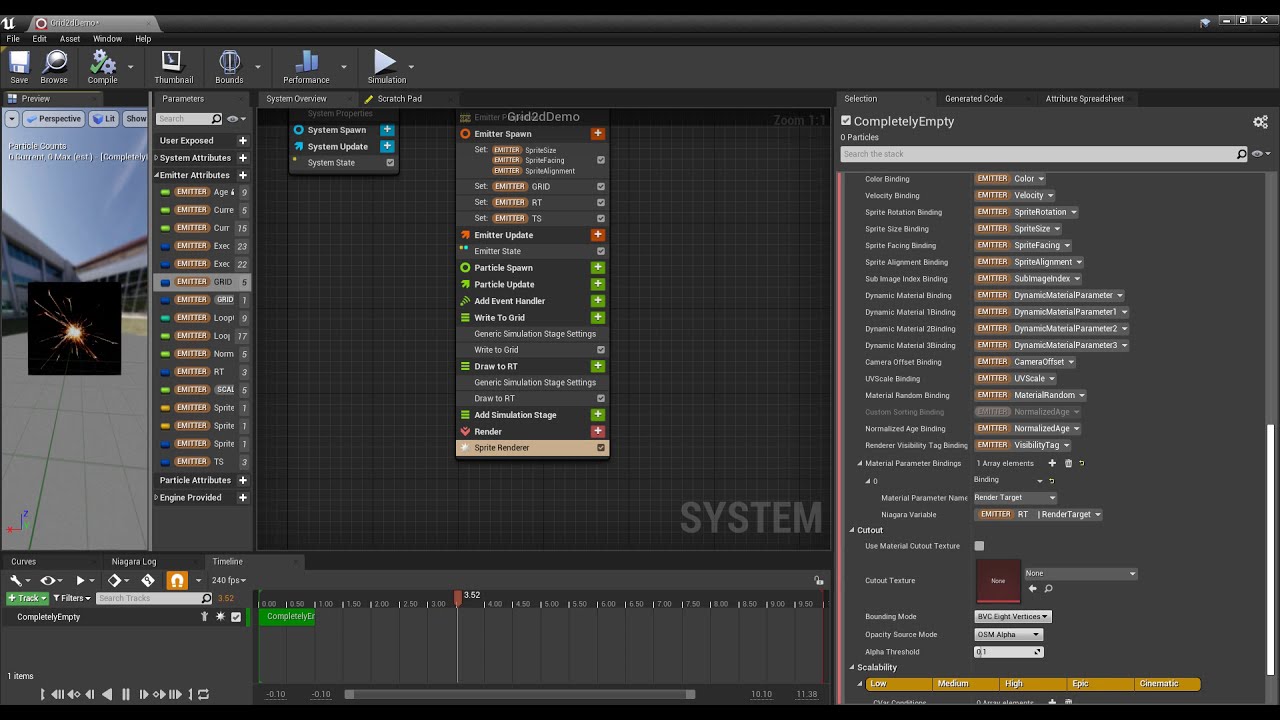
Task: Switch to the Generated Code tab
Action: [x=974, y=98]
